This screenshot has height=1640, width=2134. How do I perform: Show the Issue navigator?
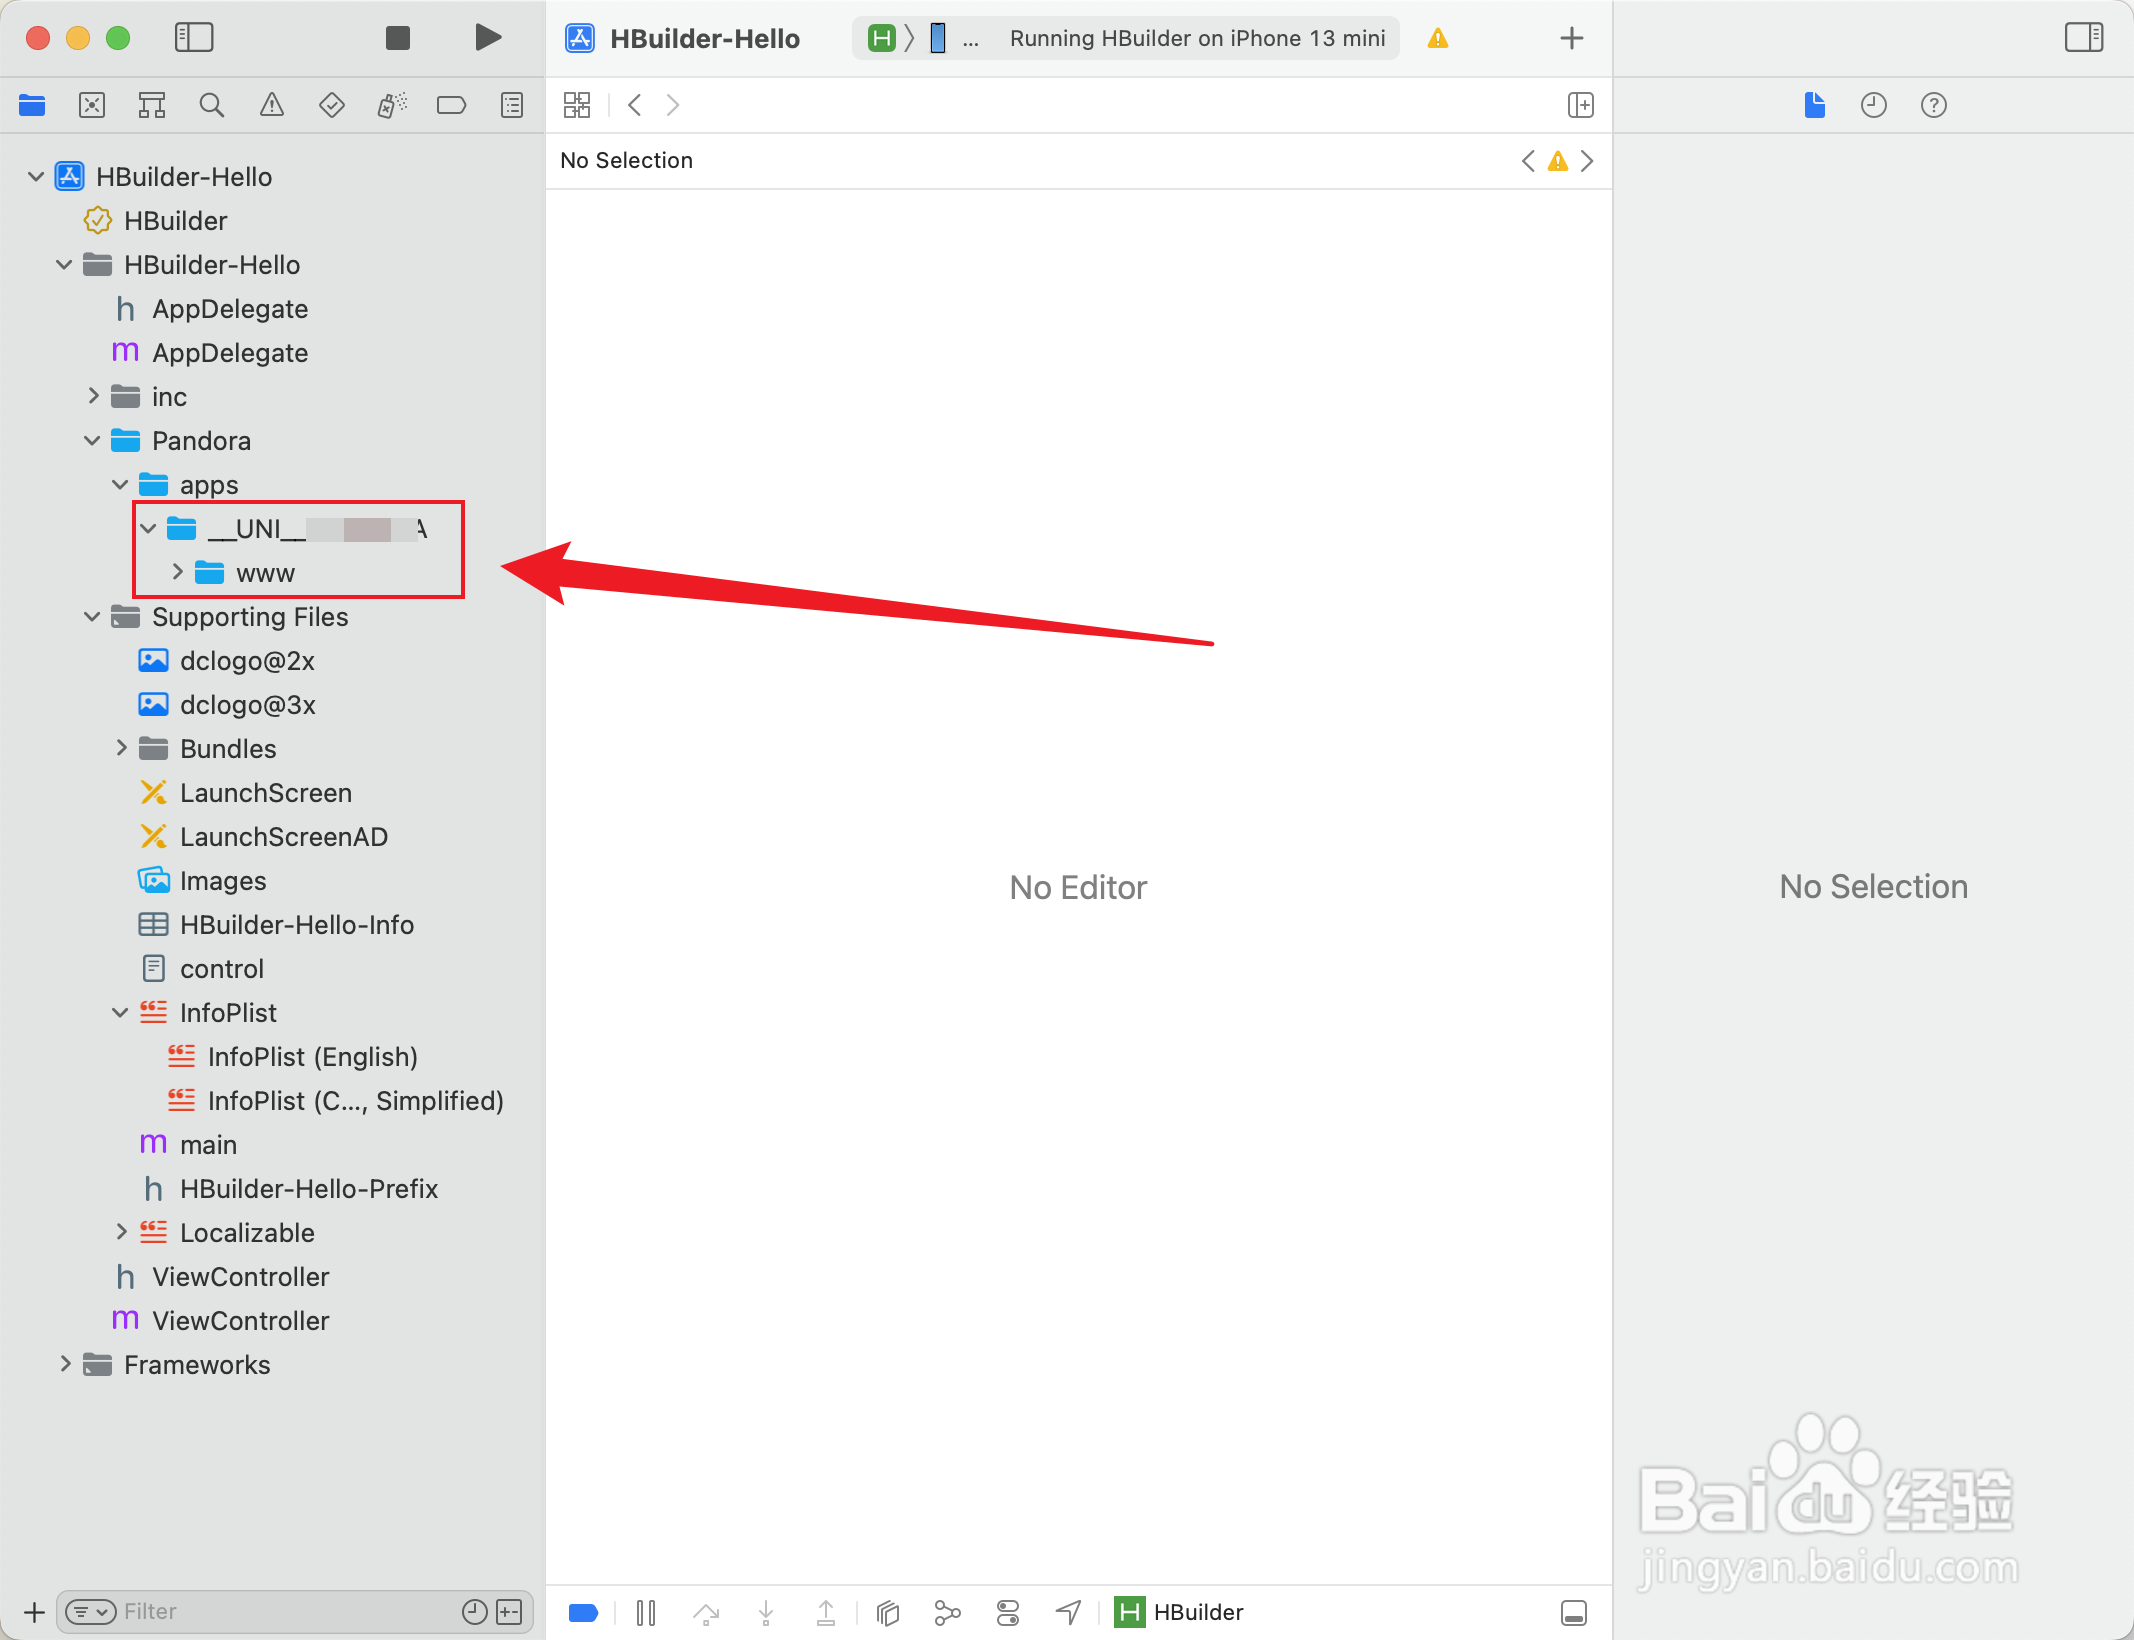272,105
